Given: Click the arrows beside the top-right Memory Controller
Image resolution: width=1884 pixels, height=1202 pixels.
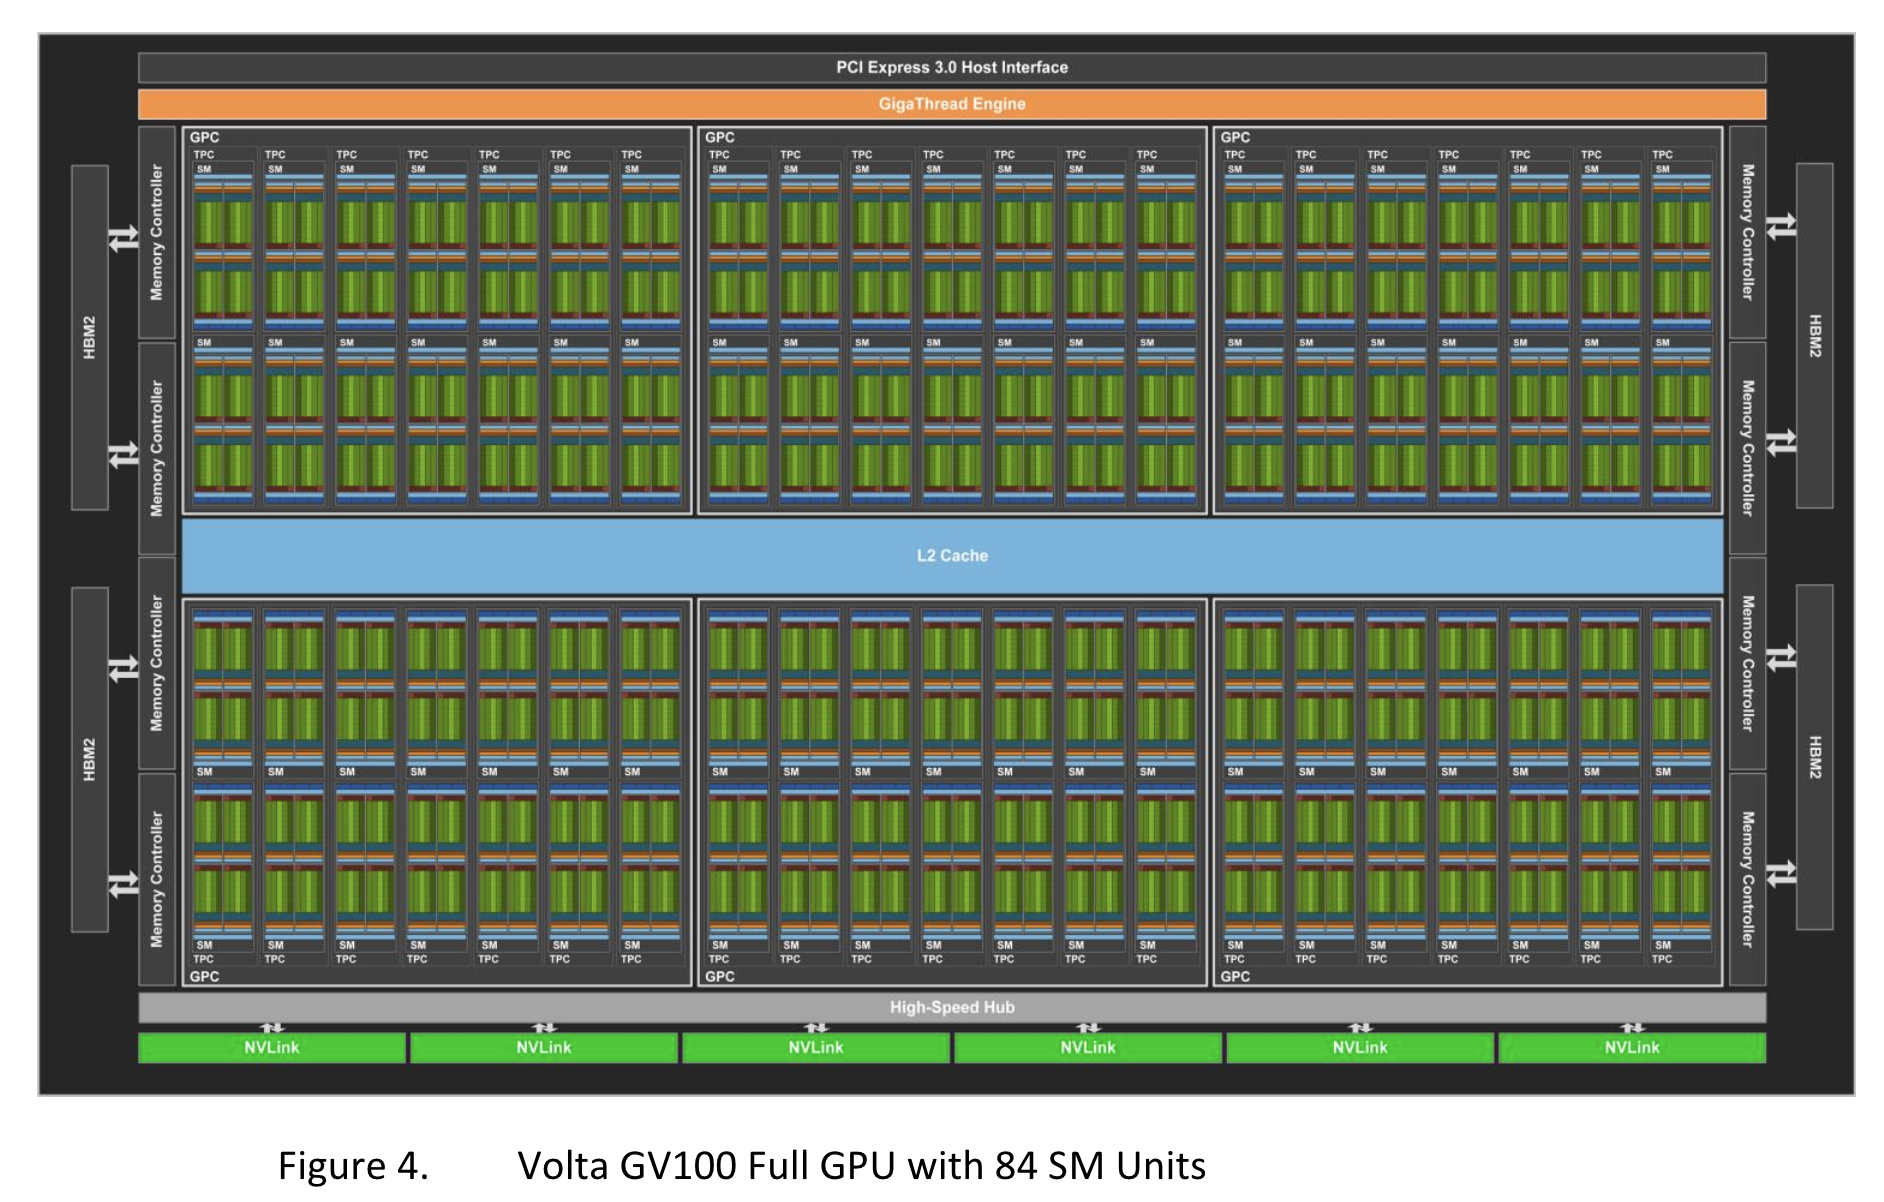Looking at the screenshot, I should 1781,227.
